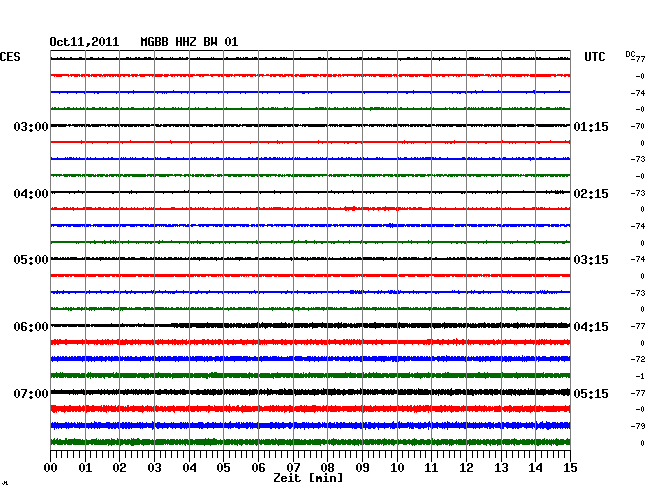Select the 03:00 local time label

click(x=31, y=126)
